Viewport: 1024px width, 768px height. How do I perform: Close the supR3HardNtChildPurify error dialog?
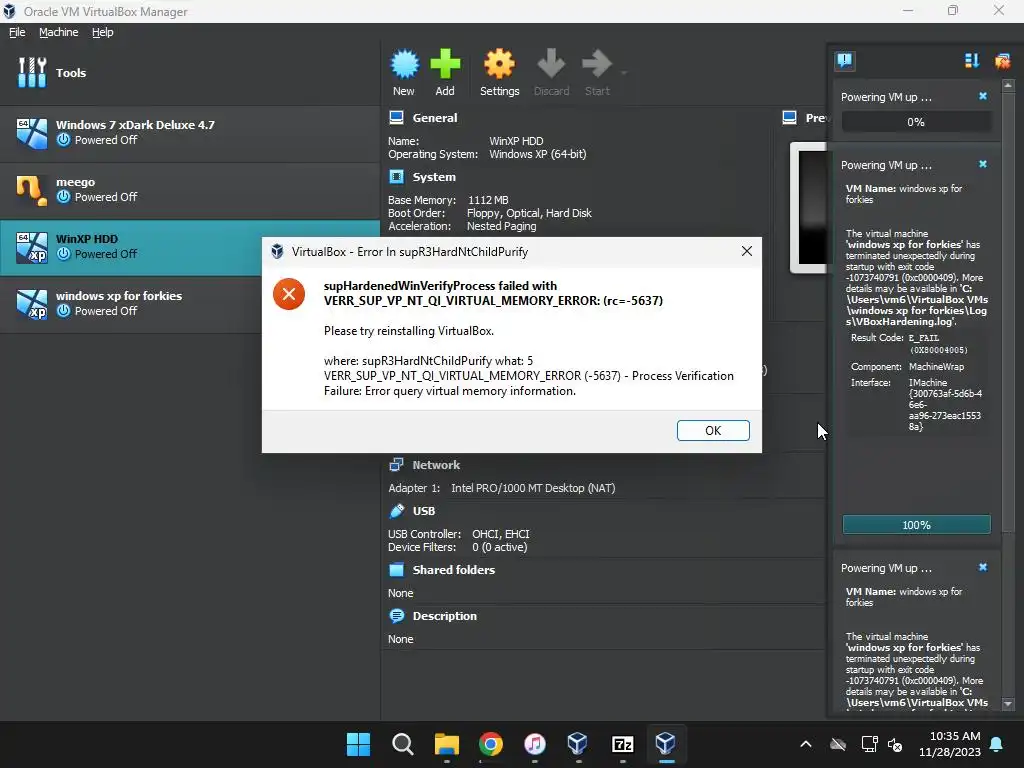[x=747, y=251]
